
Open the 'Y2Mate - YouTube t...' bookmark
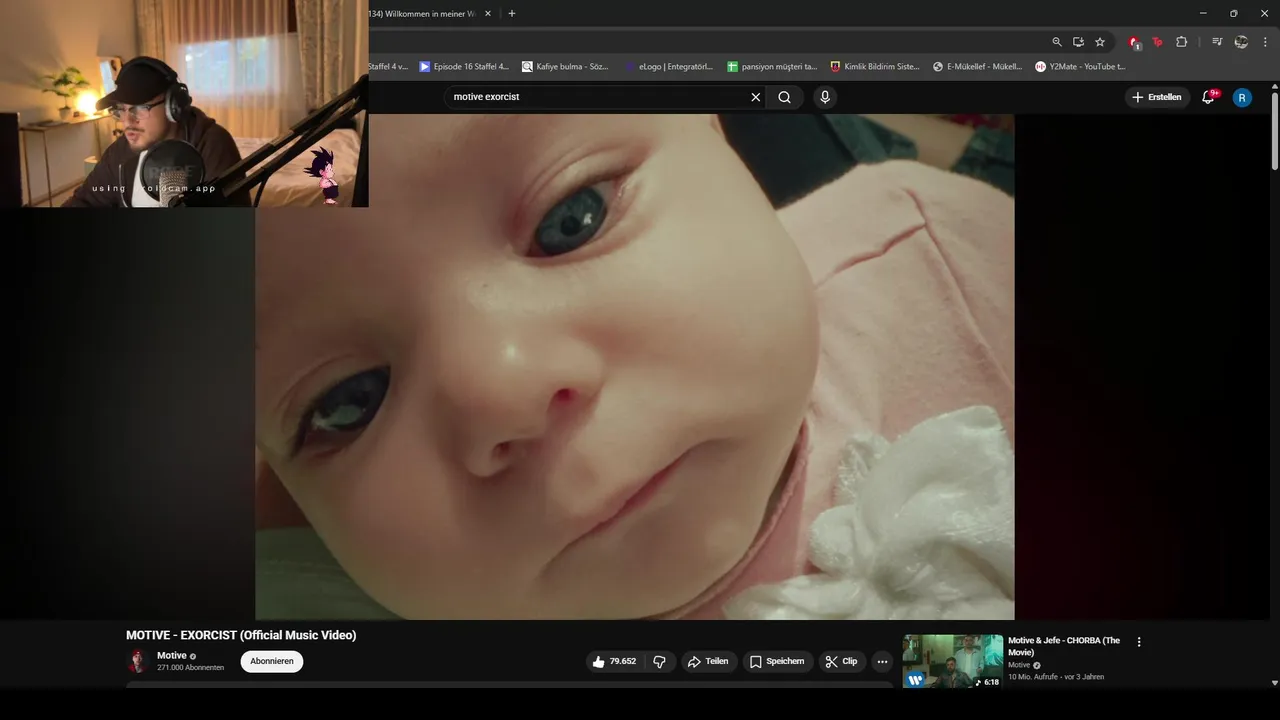(x=1080, y=67)
